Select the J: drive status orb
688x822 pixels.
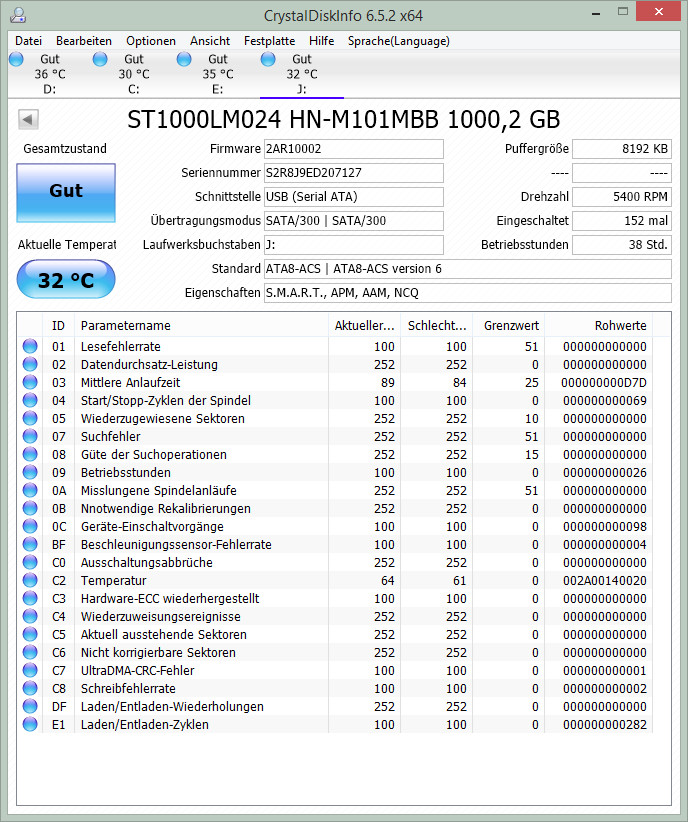pyautogui.click(x=268, y=59)
